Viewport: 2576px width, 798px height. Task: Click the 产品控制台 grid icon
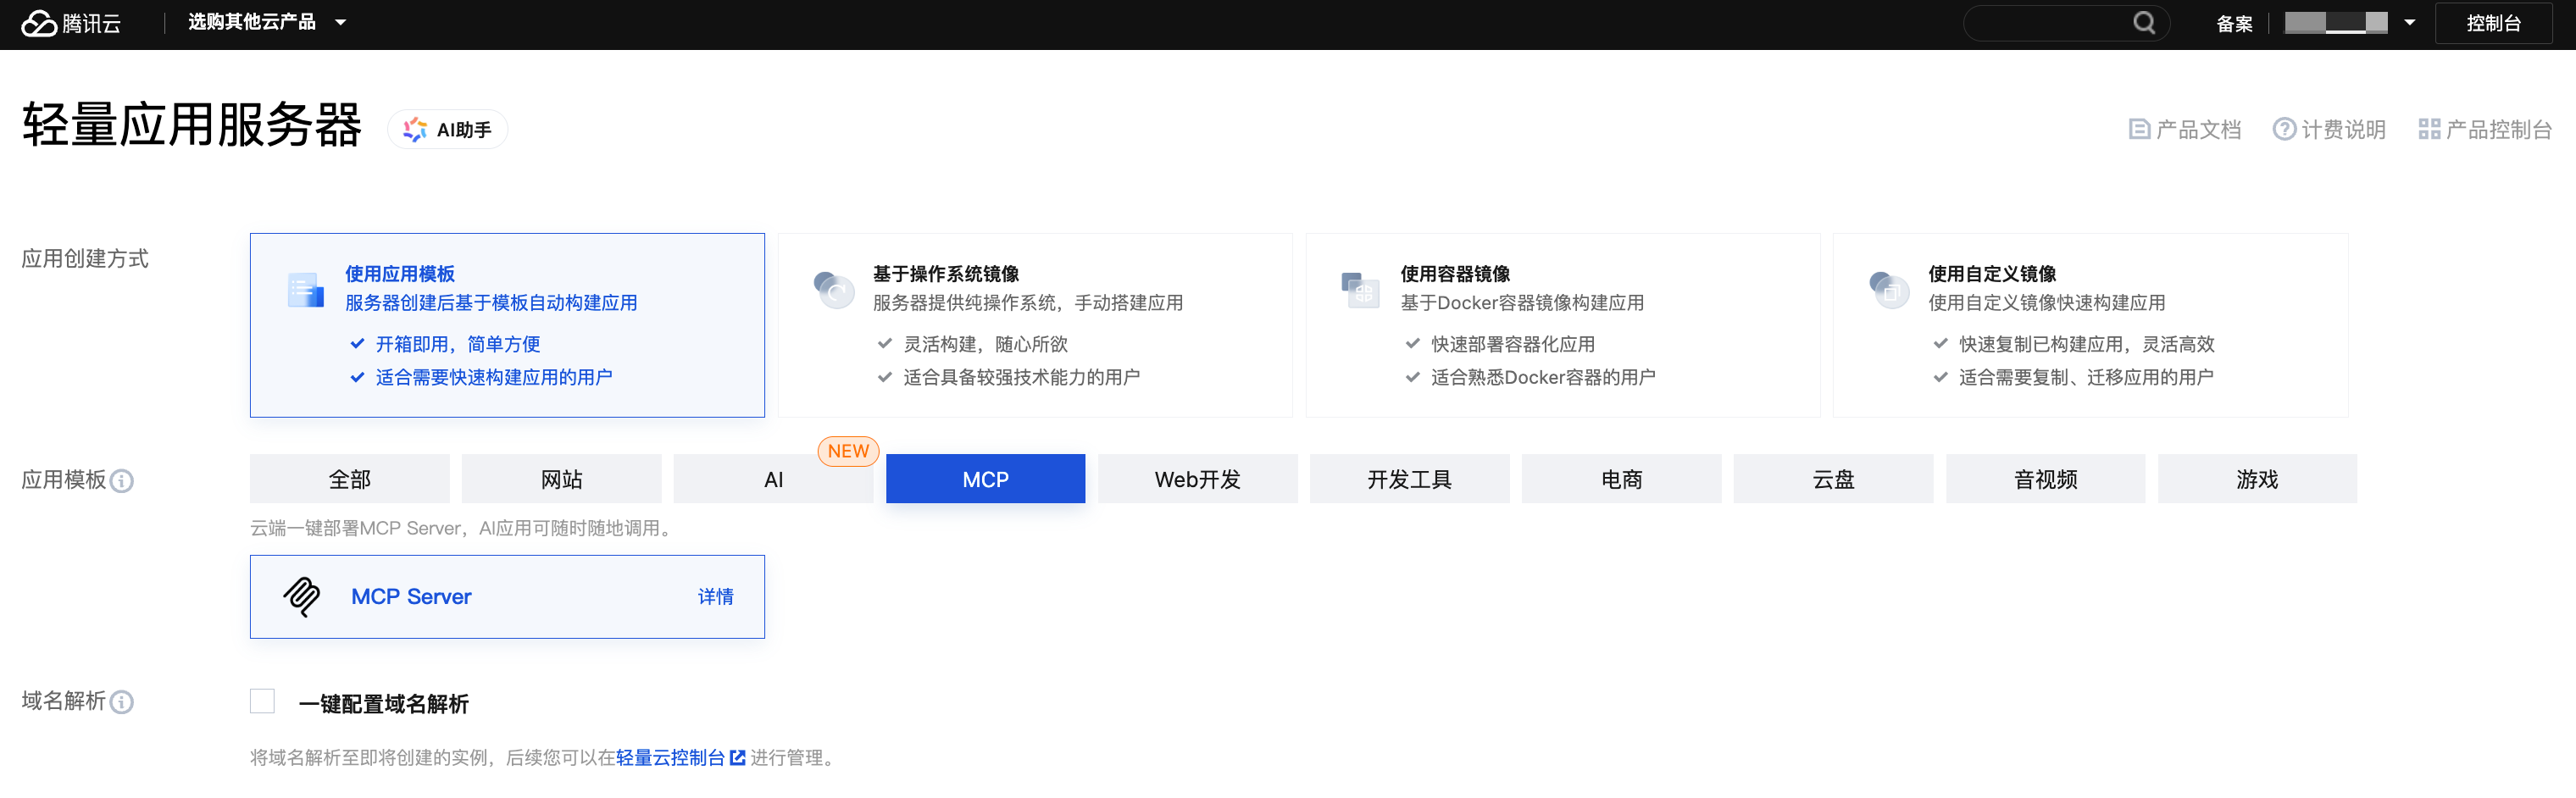(2429, 130)
